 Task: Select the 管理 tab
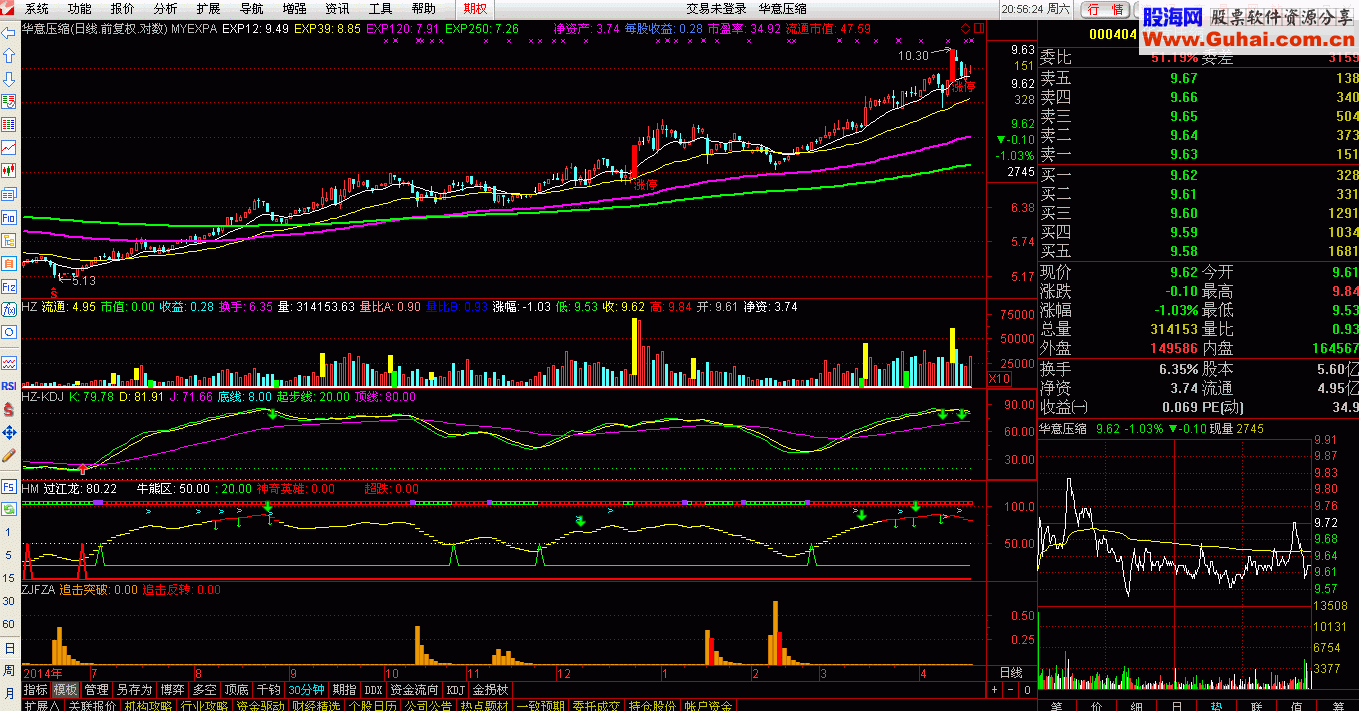click(96, 690)
